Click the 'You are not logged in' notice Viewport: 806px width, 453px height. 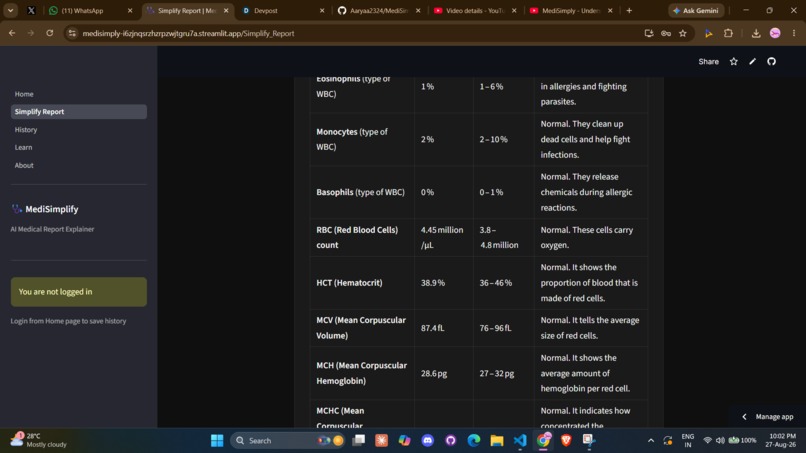click(79, 292)
